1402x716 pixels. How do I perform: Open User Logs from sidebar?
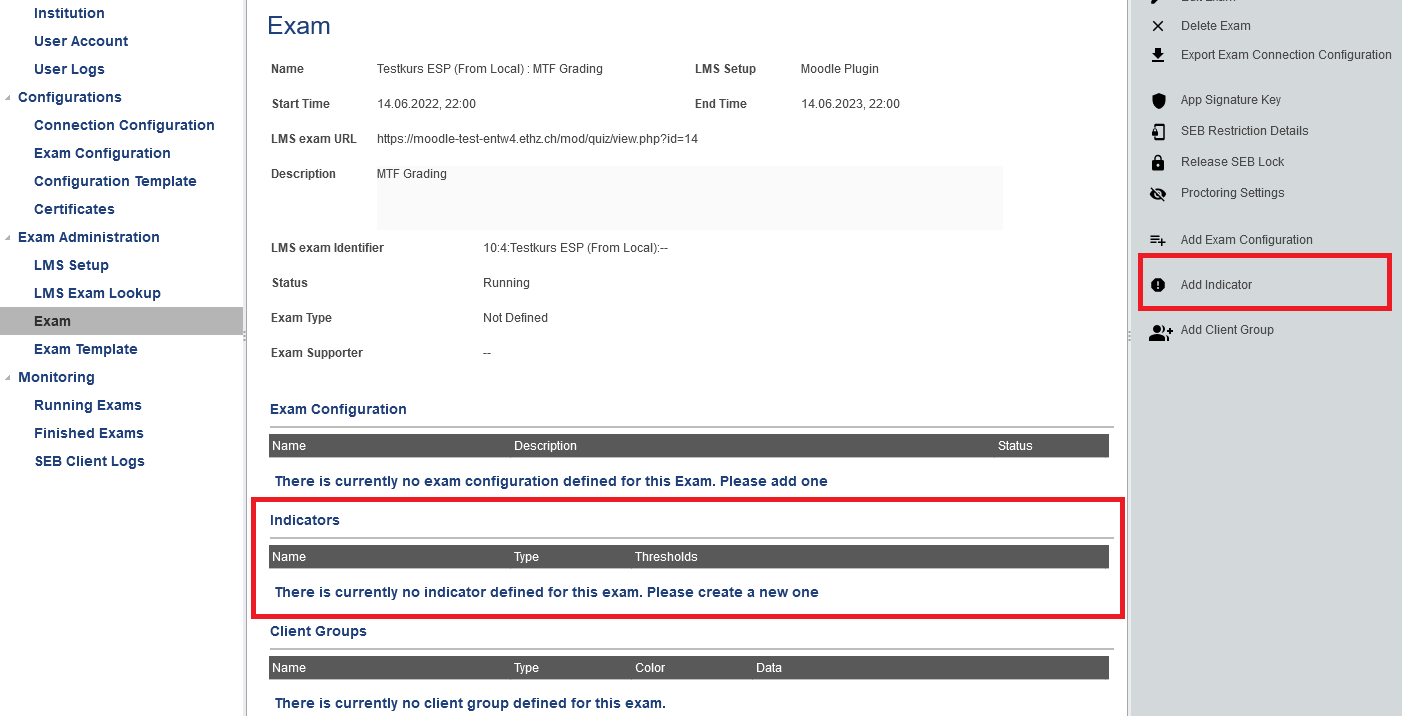click(x=69, y=69)
